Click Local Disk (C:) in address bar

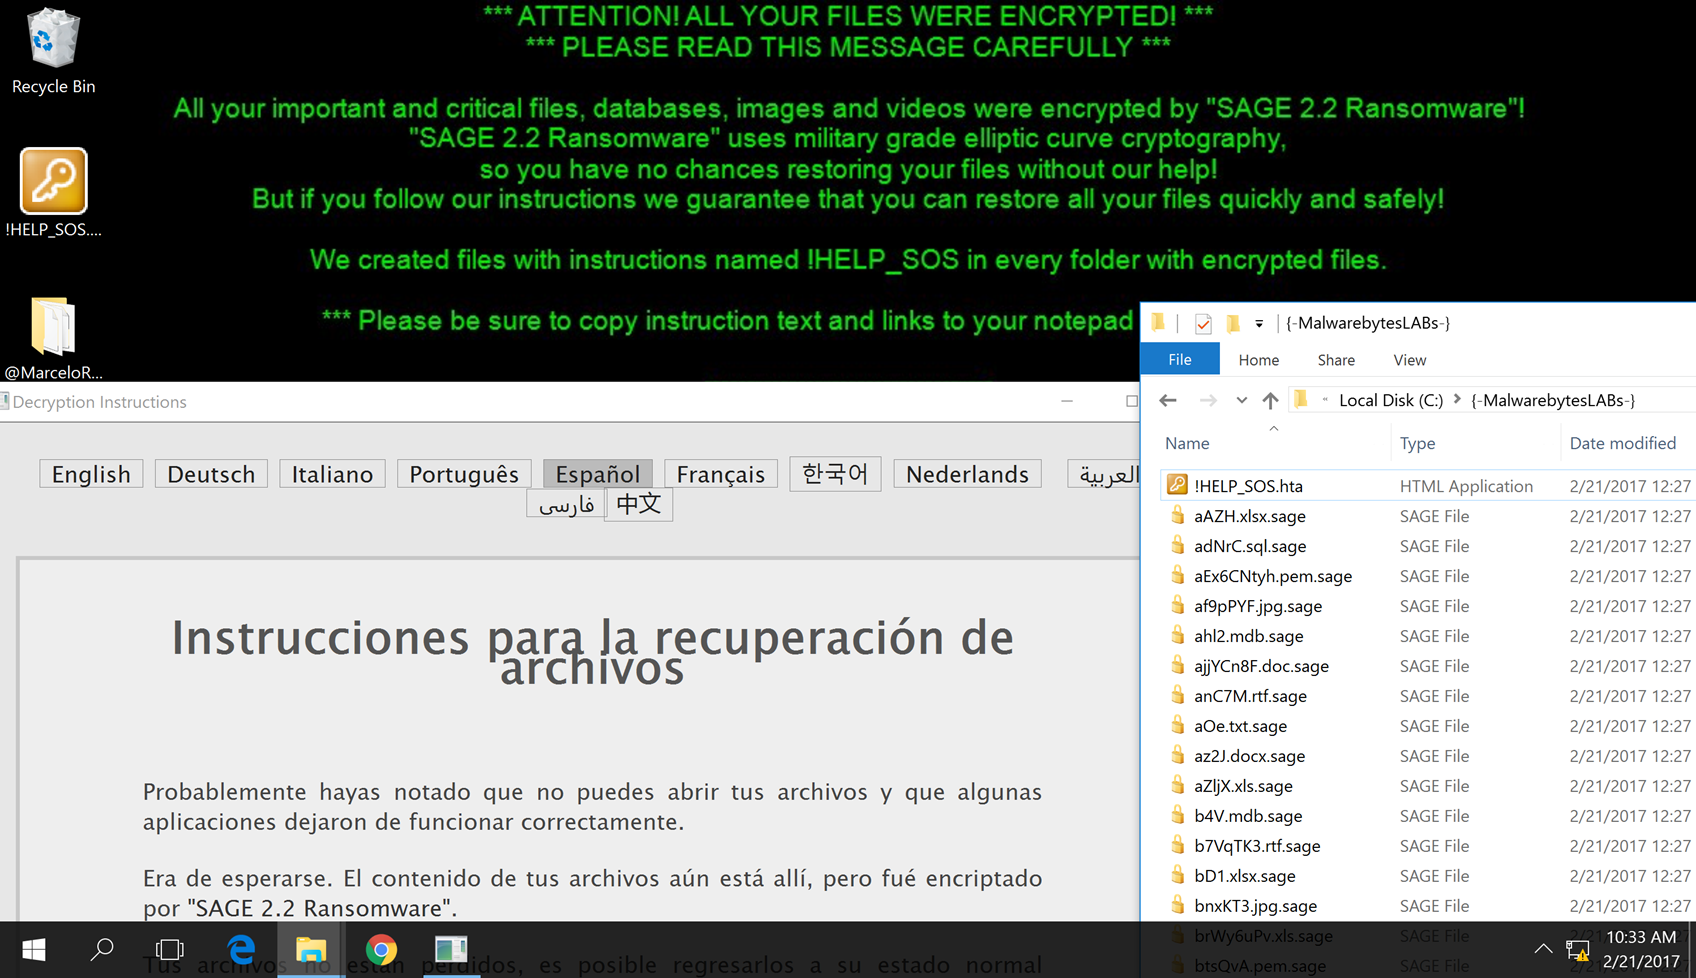click(1391, 400)
